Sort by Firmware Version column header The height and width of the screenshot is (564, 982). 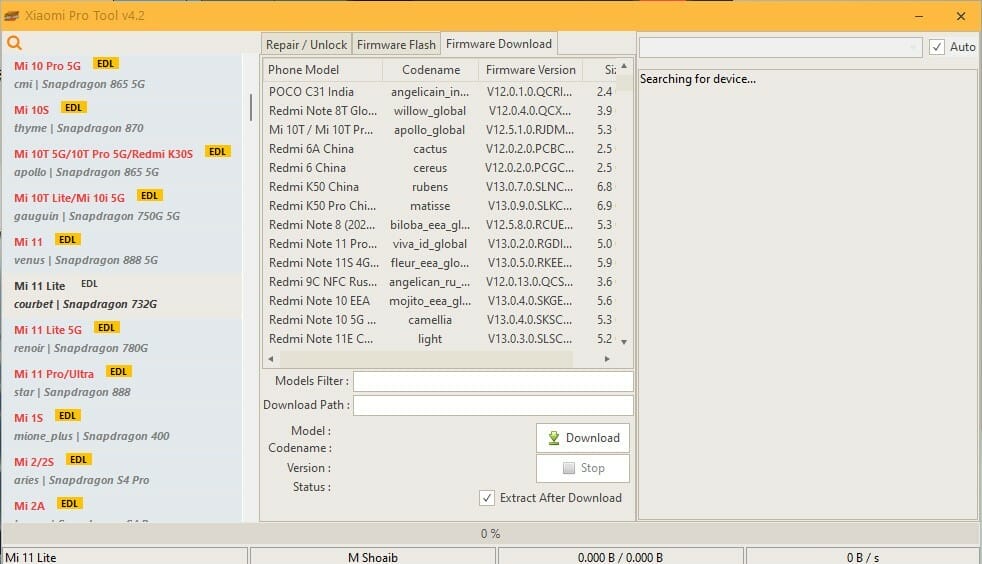[x=530, y=69]
